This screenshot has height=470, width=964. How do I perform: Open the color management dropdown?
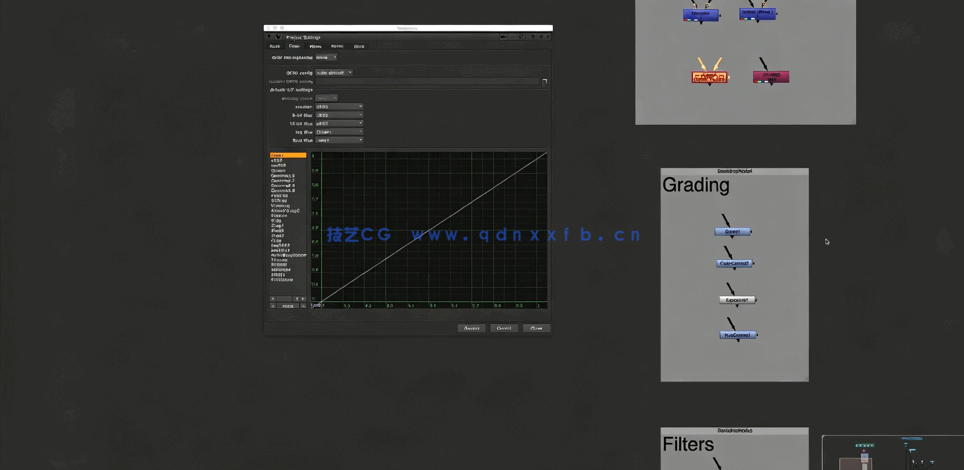pyautogui.click(x=326, y=58)
